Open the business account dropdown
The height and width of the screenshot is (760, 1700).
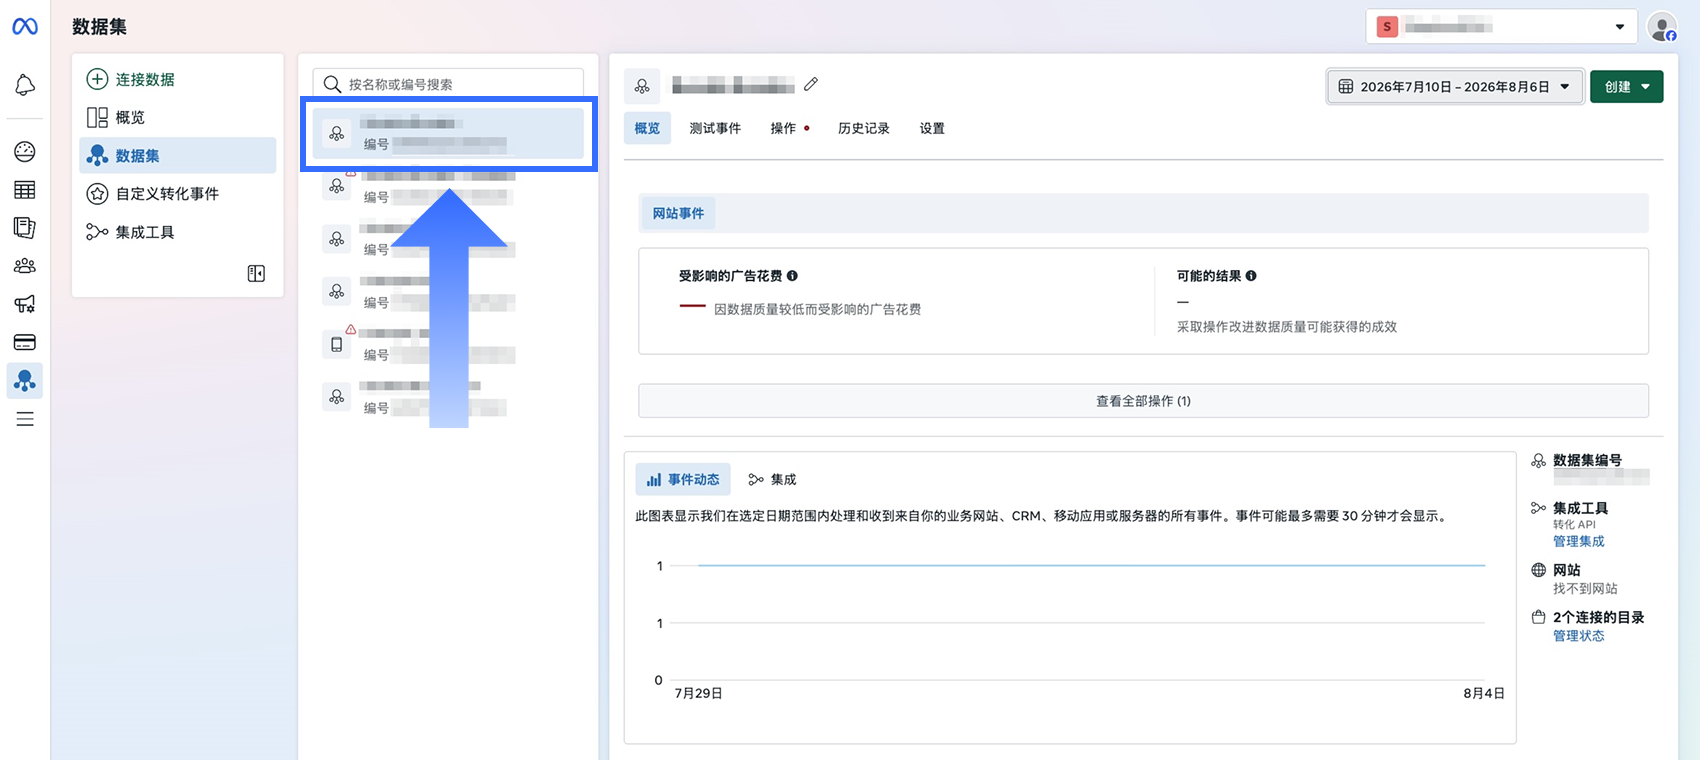click(x=1501, y=27)
